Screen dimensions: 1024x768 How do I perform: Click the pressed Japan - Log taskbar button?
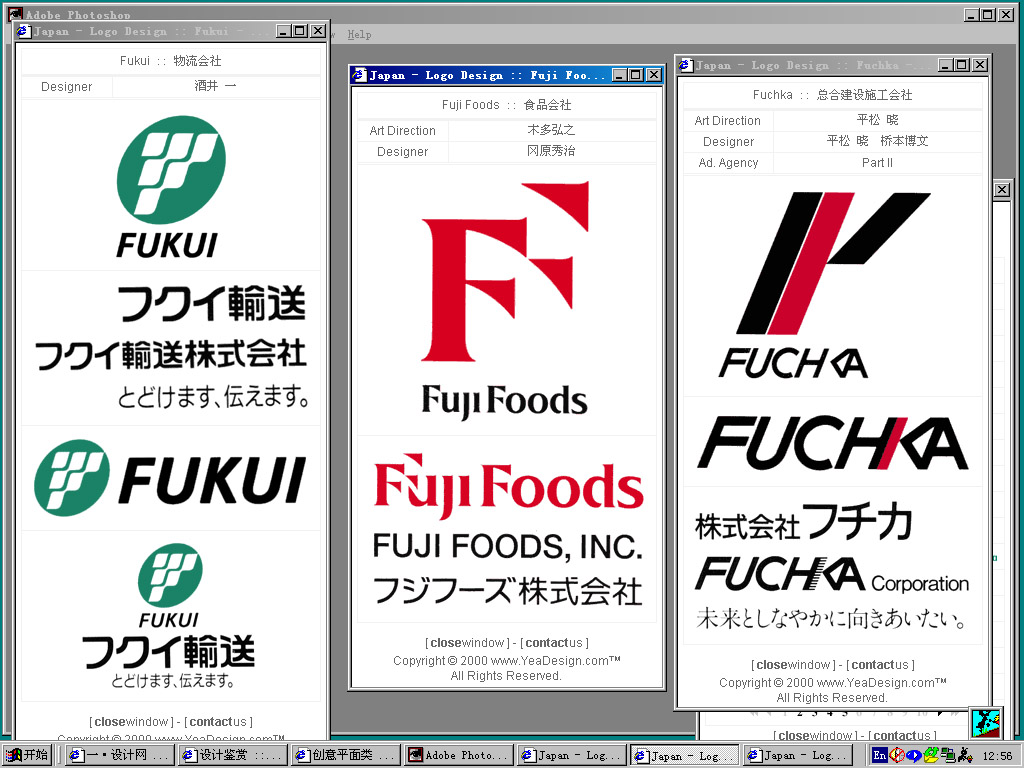tap(685, 756)
